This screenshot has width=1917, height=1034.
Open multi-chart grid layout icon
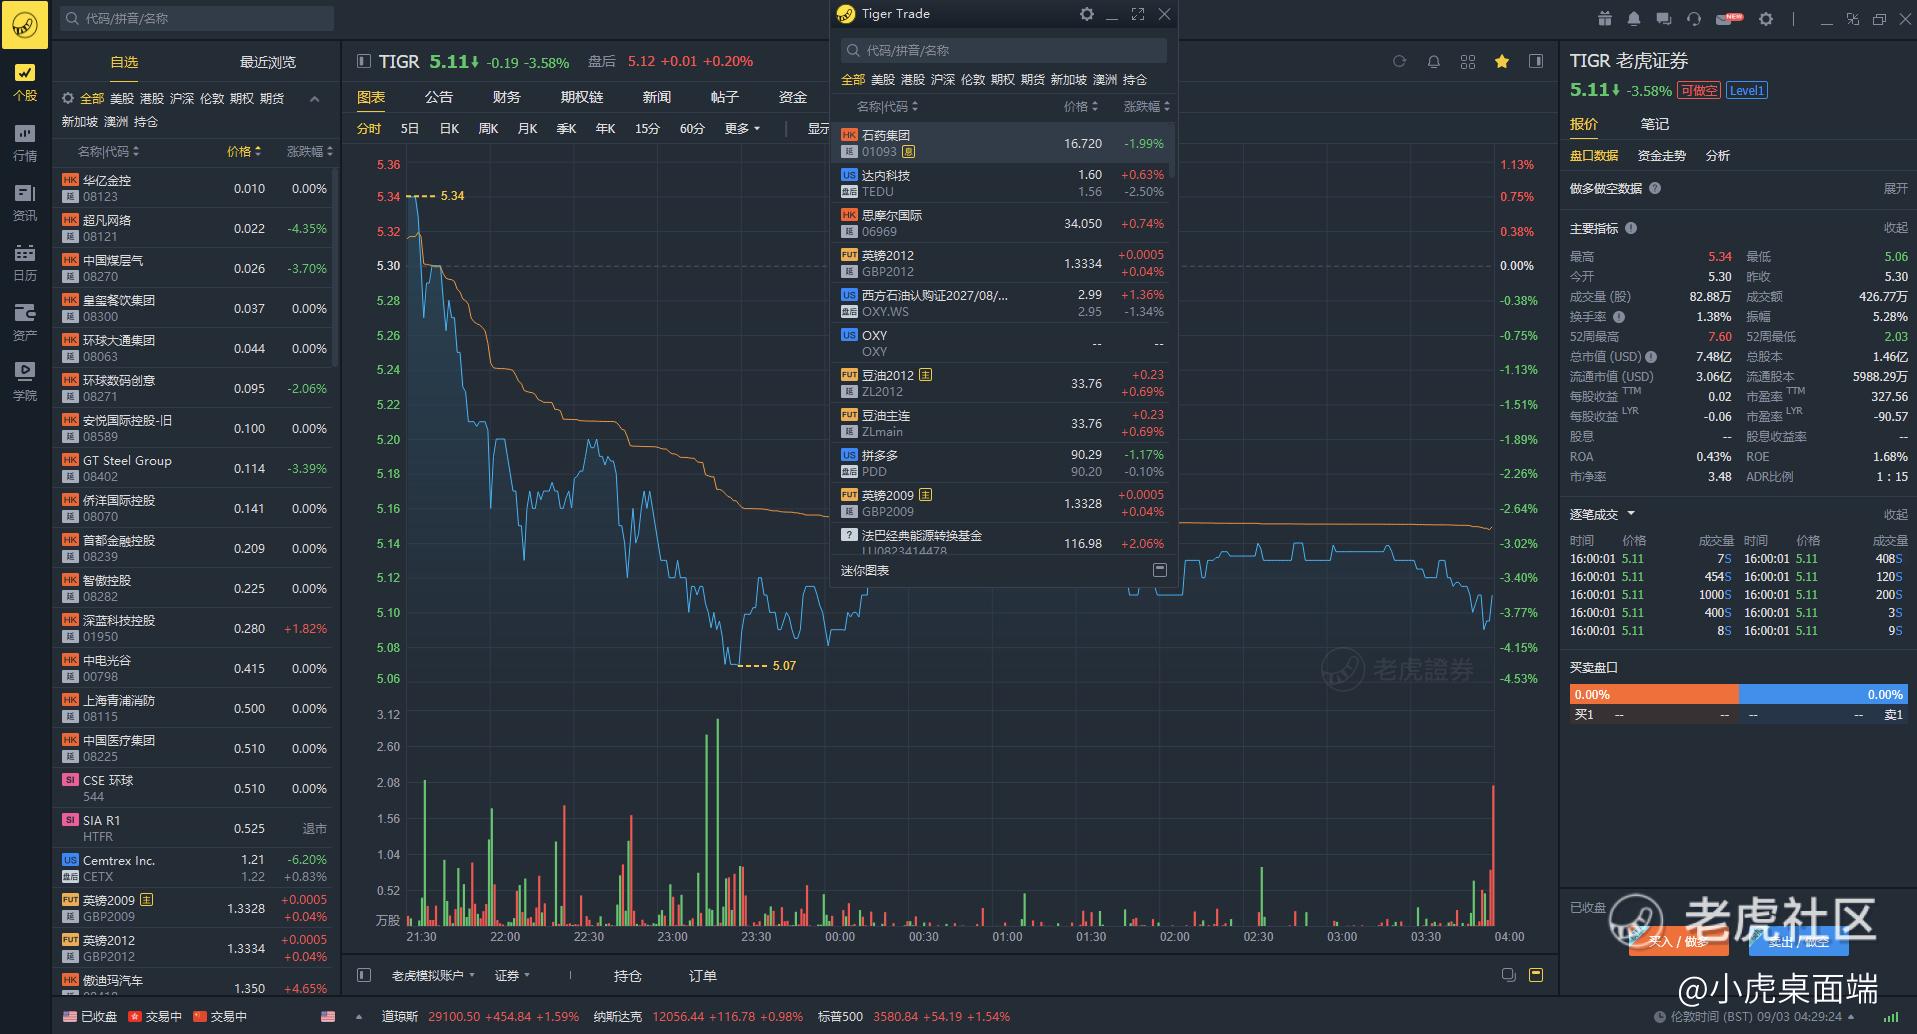1467,61
